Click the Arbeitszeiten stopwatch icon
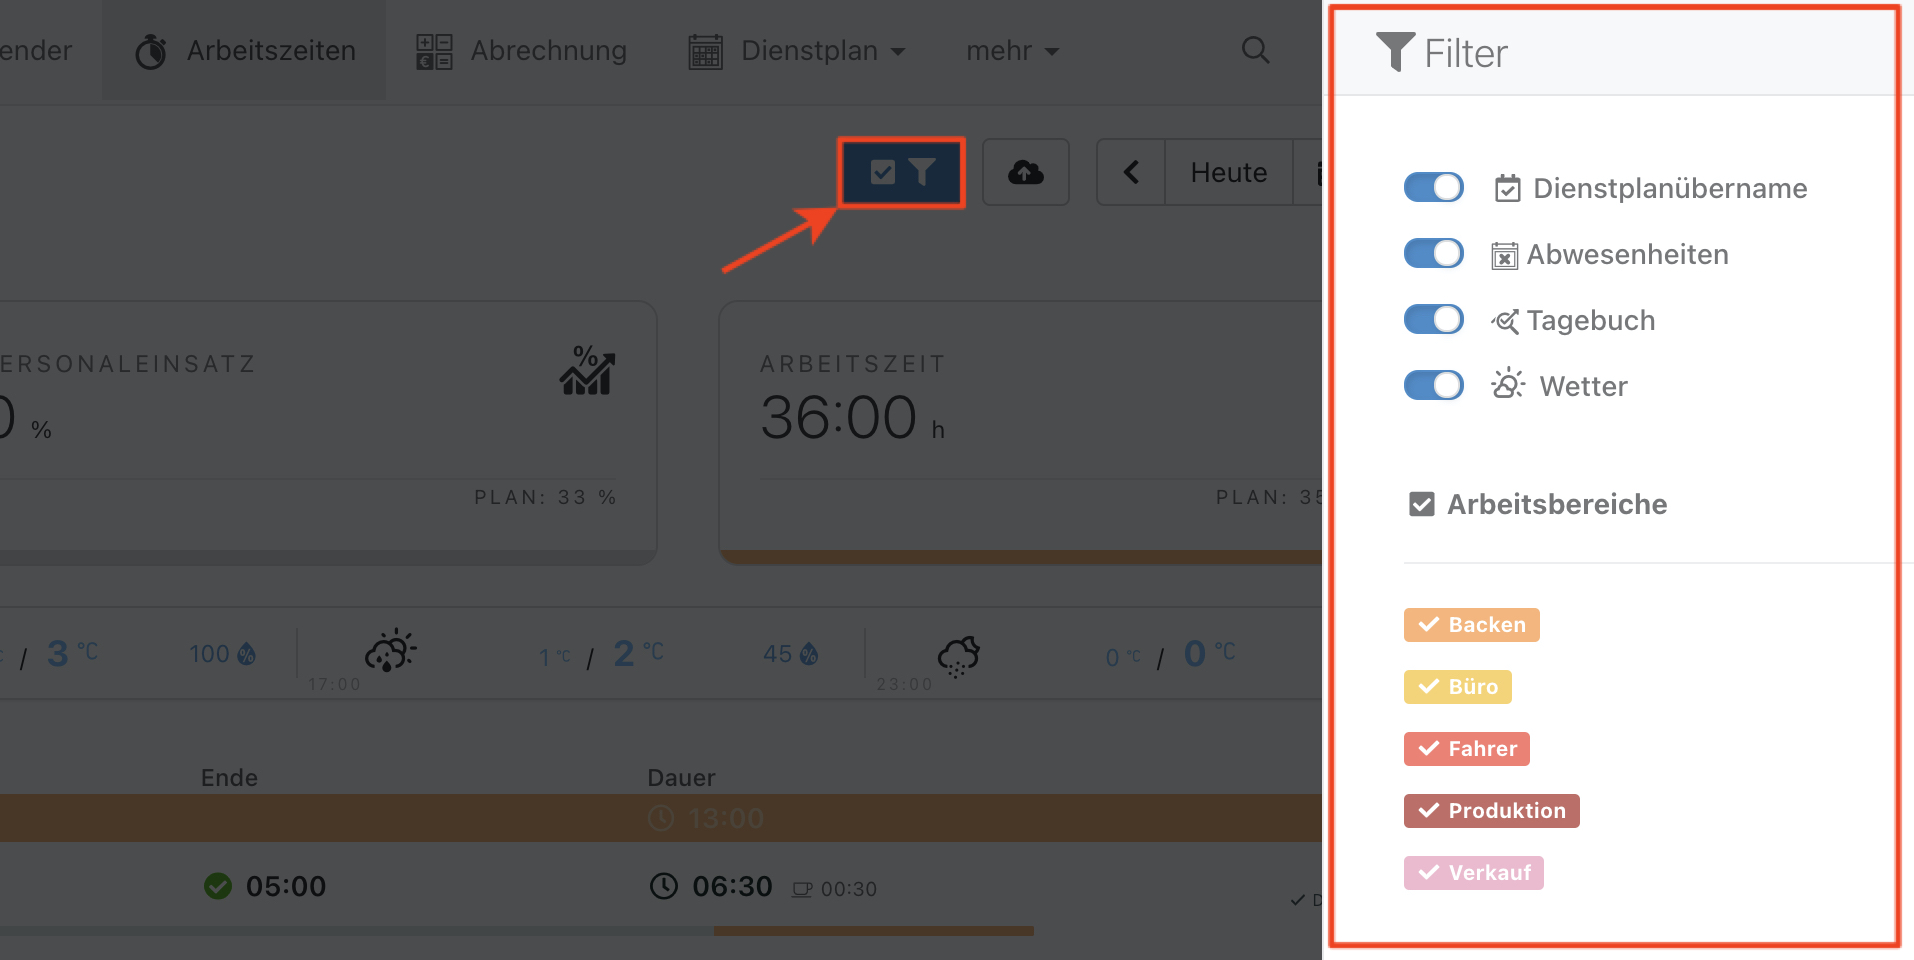The image size is (1914, 960). pyautogui.click(x=151, y=51)
